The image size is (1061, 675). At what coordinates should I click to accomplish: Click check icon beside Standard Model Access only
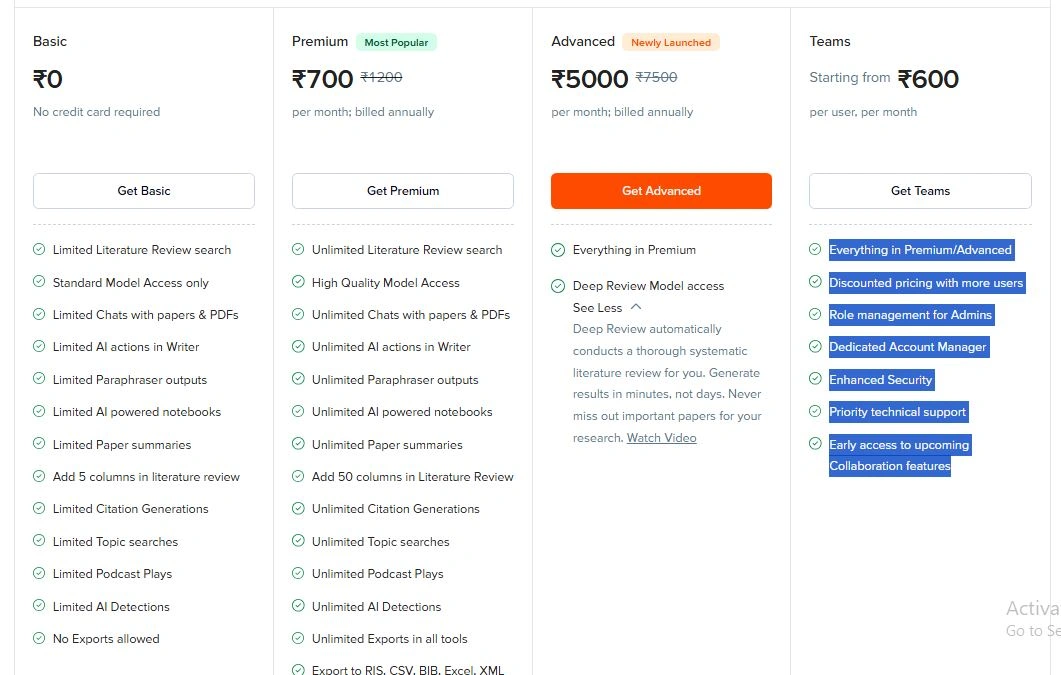[x=39, y=282]
